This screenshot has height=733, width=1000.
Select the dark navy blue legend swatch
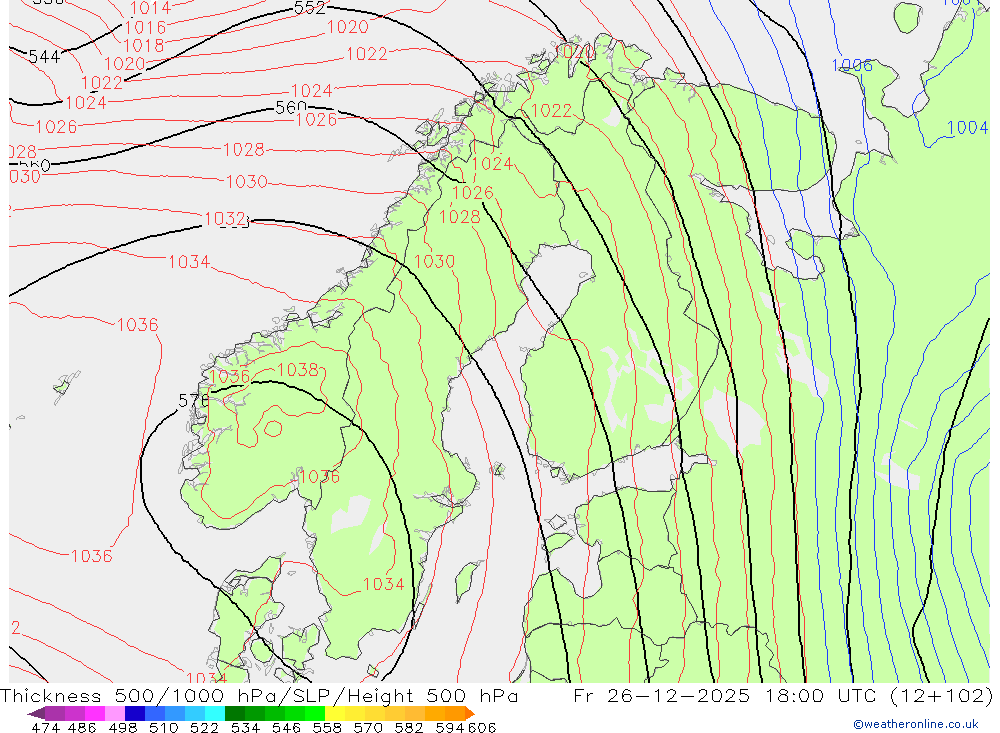[135, 713]
